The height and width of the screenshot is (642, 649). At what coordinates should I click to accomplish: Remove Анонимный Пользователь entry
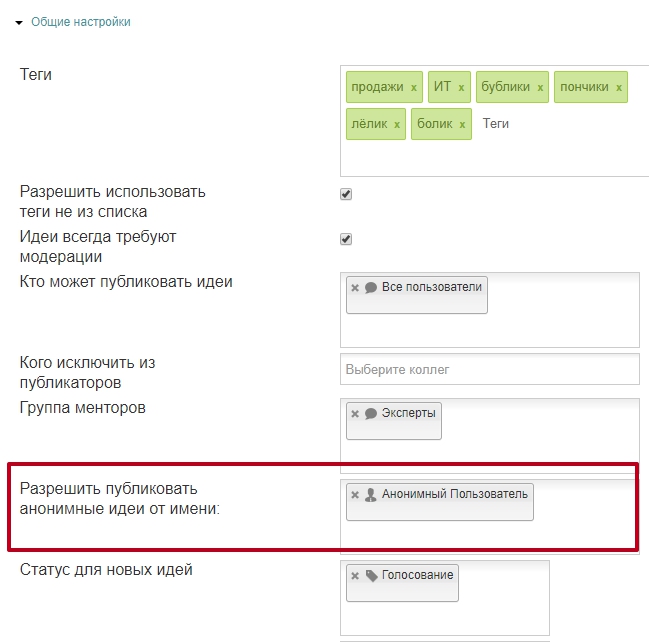(x=355, y=495)
